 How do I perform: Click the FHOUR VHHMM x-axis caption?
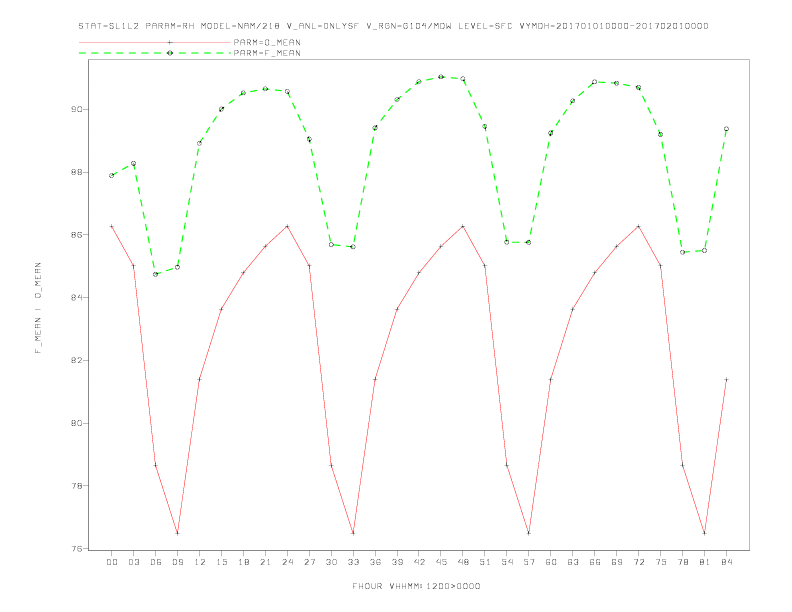click(416, 586)
